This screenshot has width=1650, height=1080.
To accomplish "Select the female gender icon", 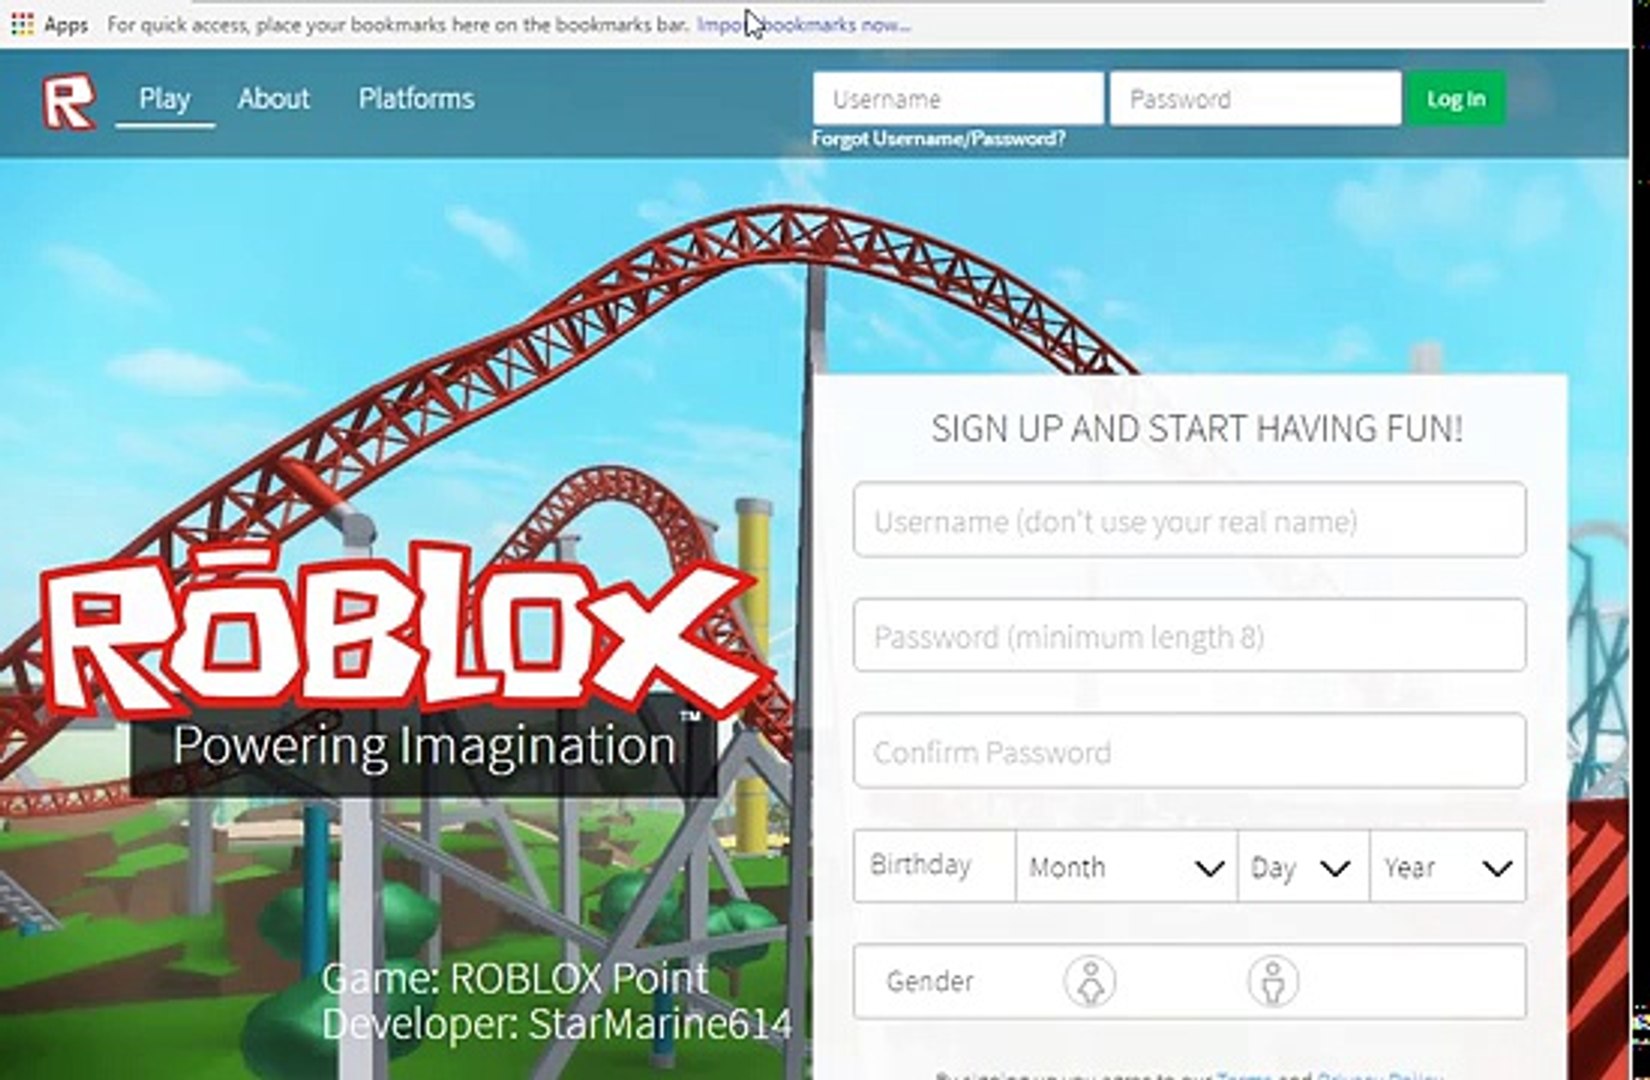I will tap(1089, 981).
